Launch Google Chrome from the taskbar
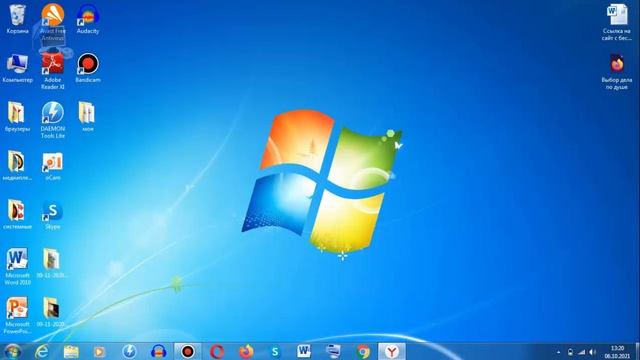 pyautogui.click(x=362, y=351)
